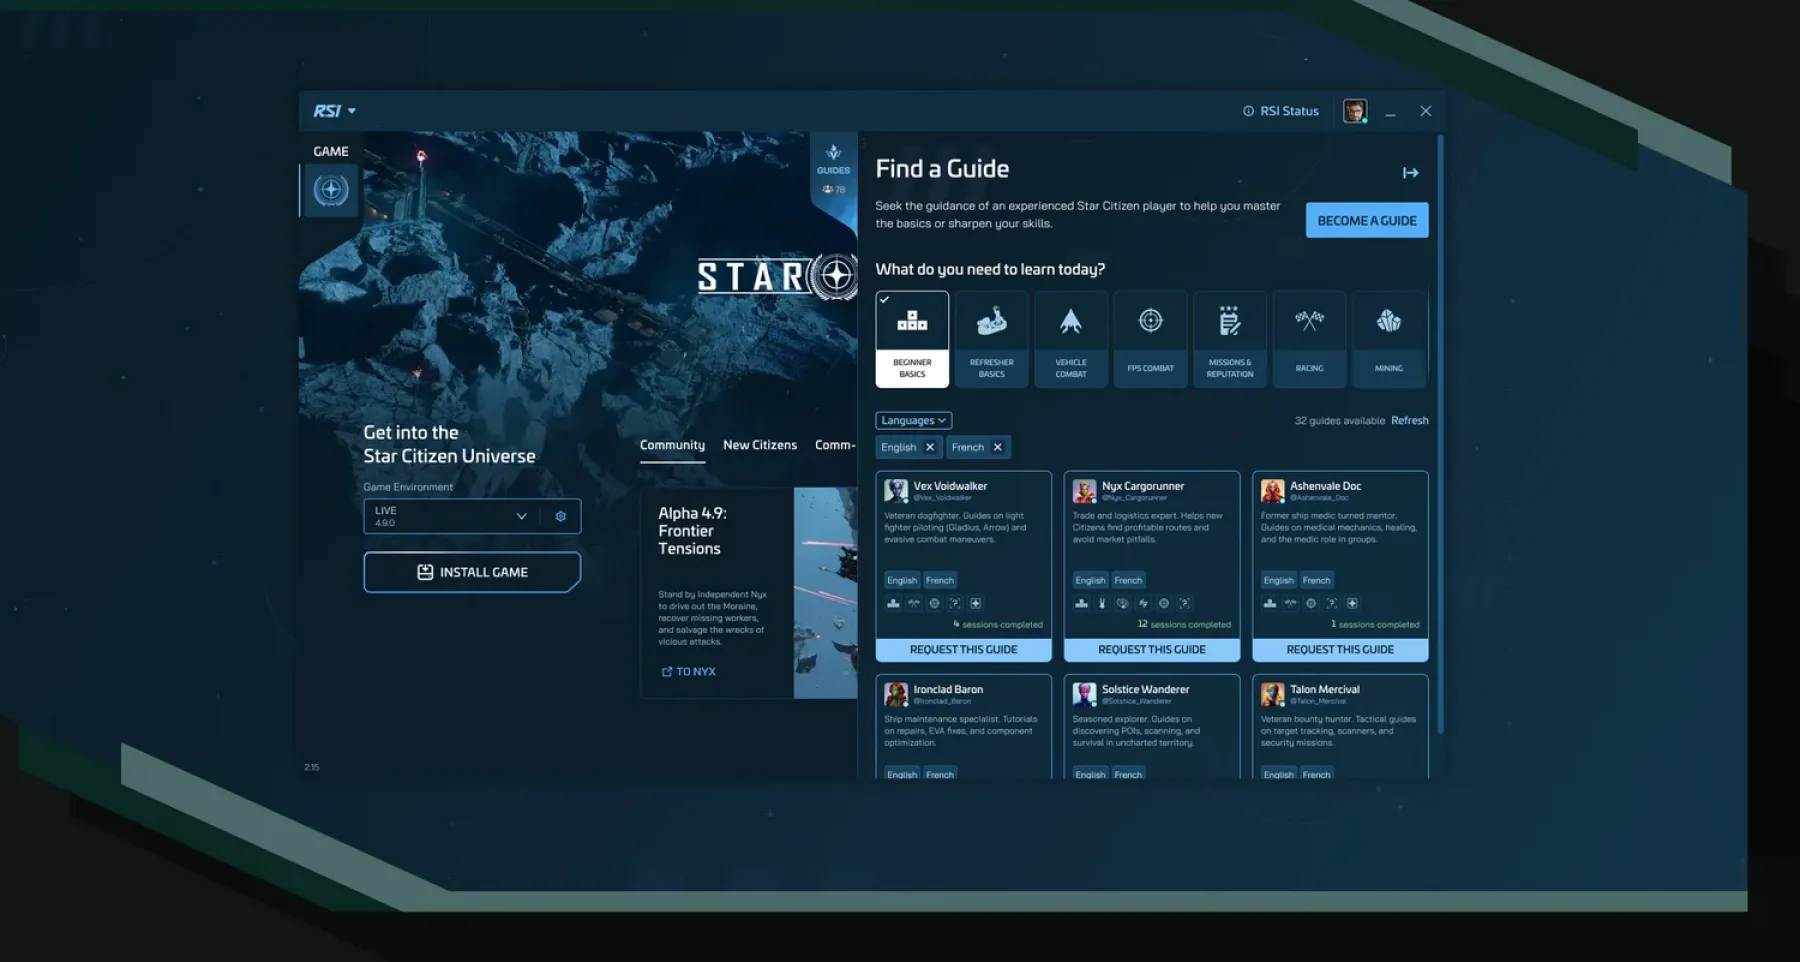This screenshot has width=1800, height=962.
Task: Click the Guides online count 78
Action: pyautogui.click(x=833, y=189)
